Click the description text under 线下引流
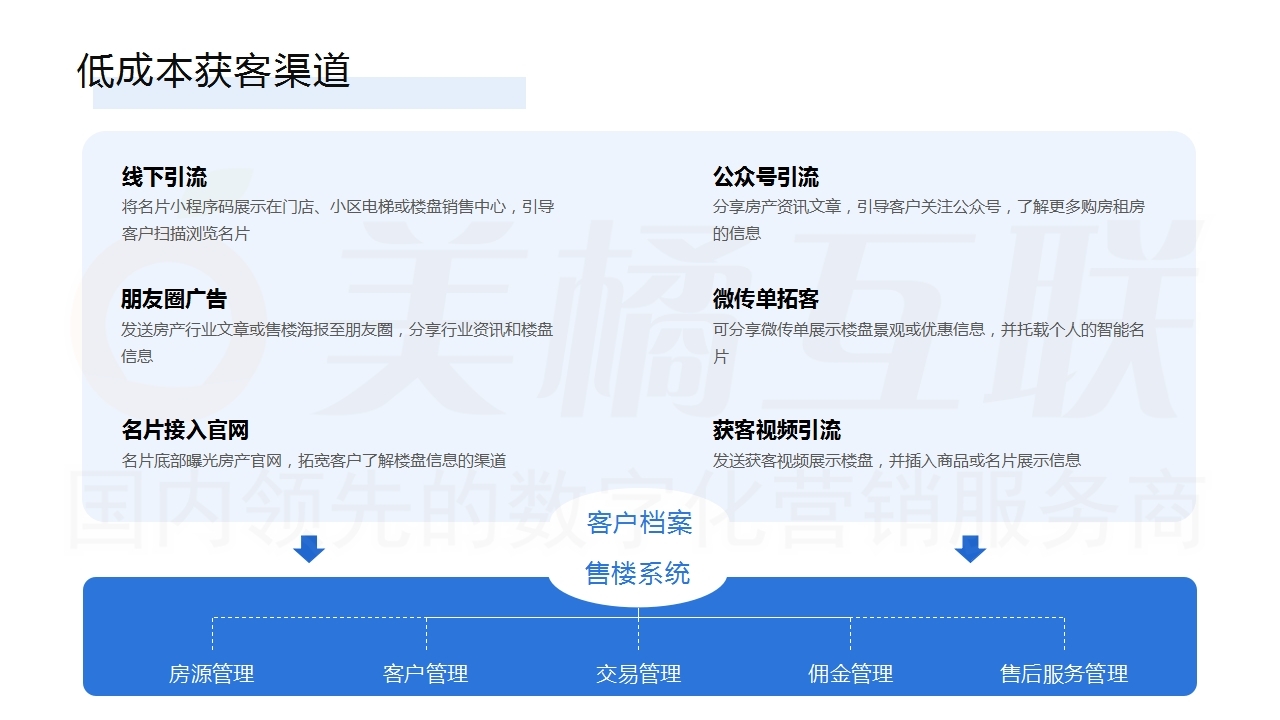The image size is (1280, 720). (338, 220)
